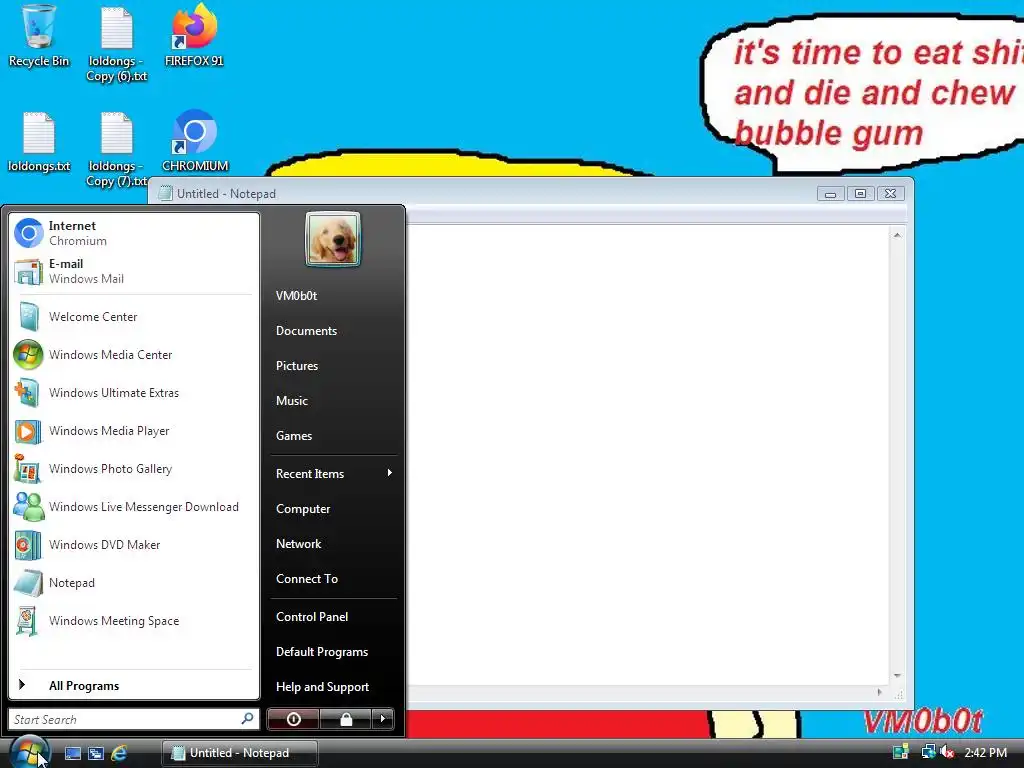Select loldongs - Copy (6).txt file
The width and height of the screenshot is (1024, 768).
pos(117,44)
